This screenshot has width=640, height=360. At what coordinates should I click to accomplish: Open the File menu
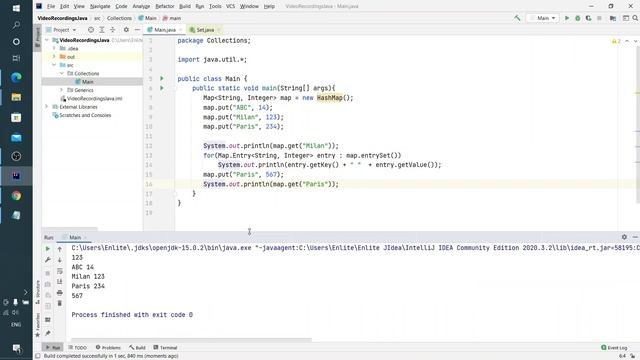click(x=51, y=6)
